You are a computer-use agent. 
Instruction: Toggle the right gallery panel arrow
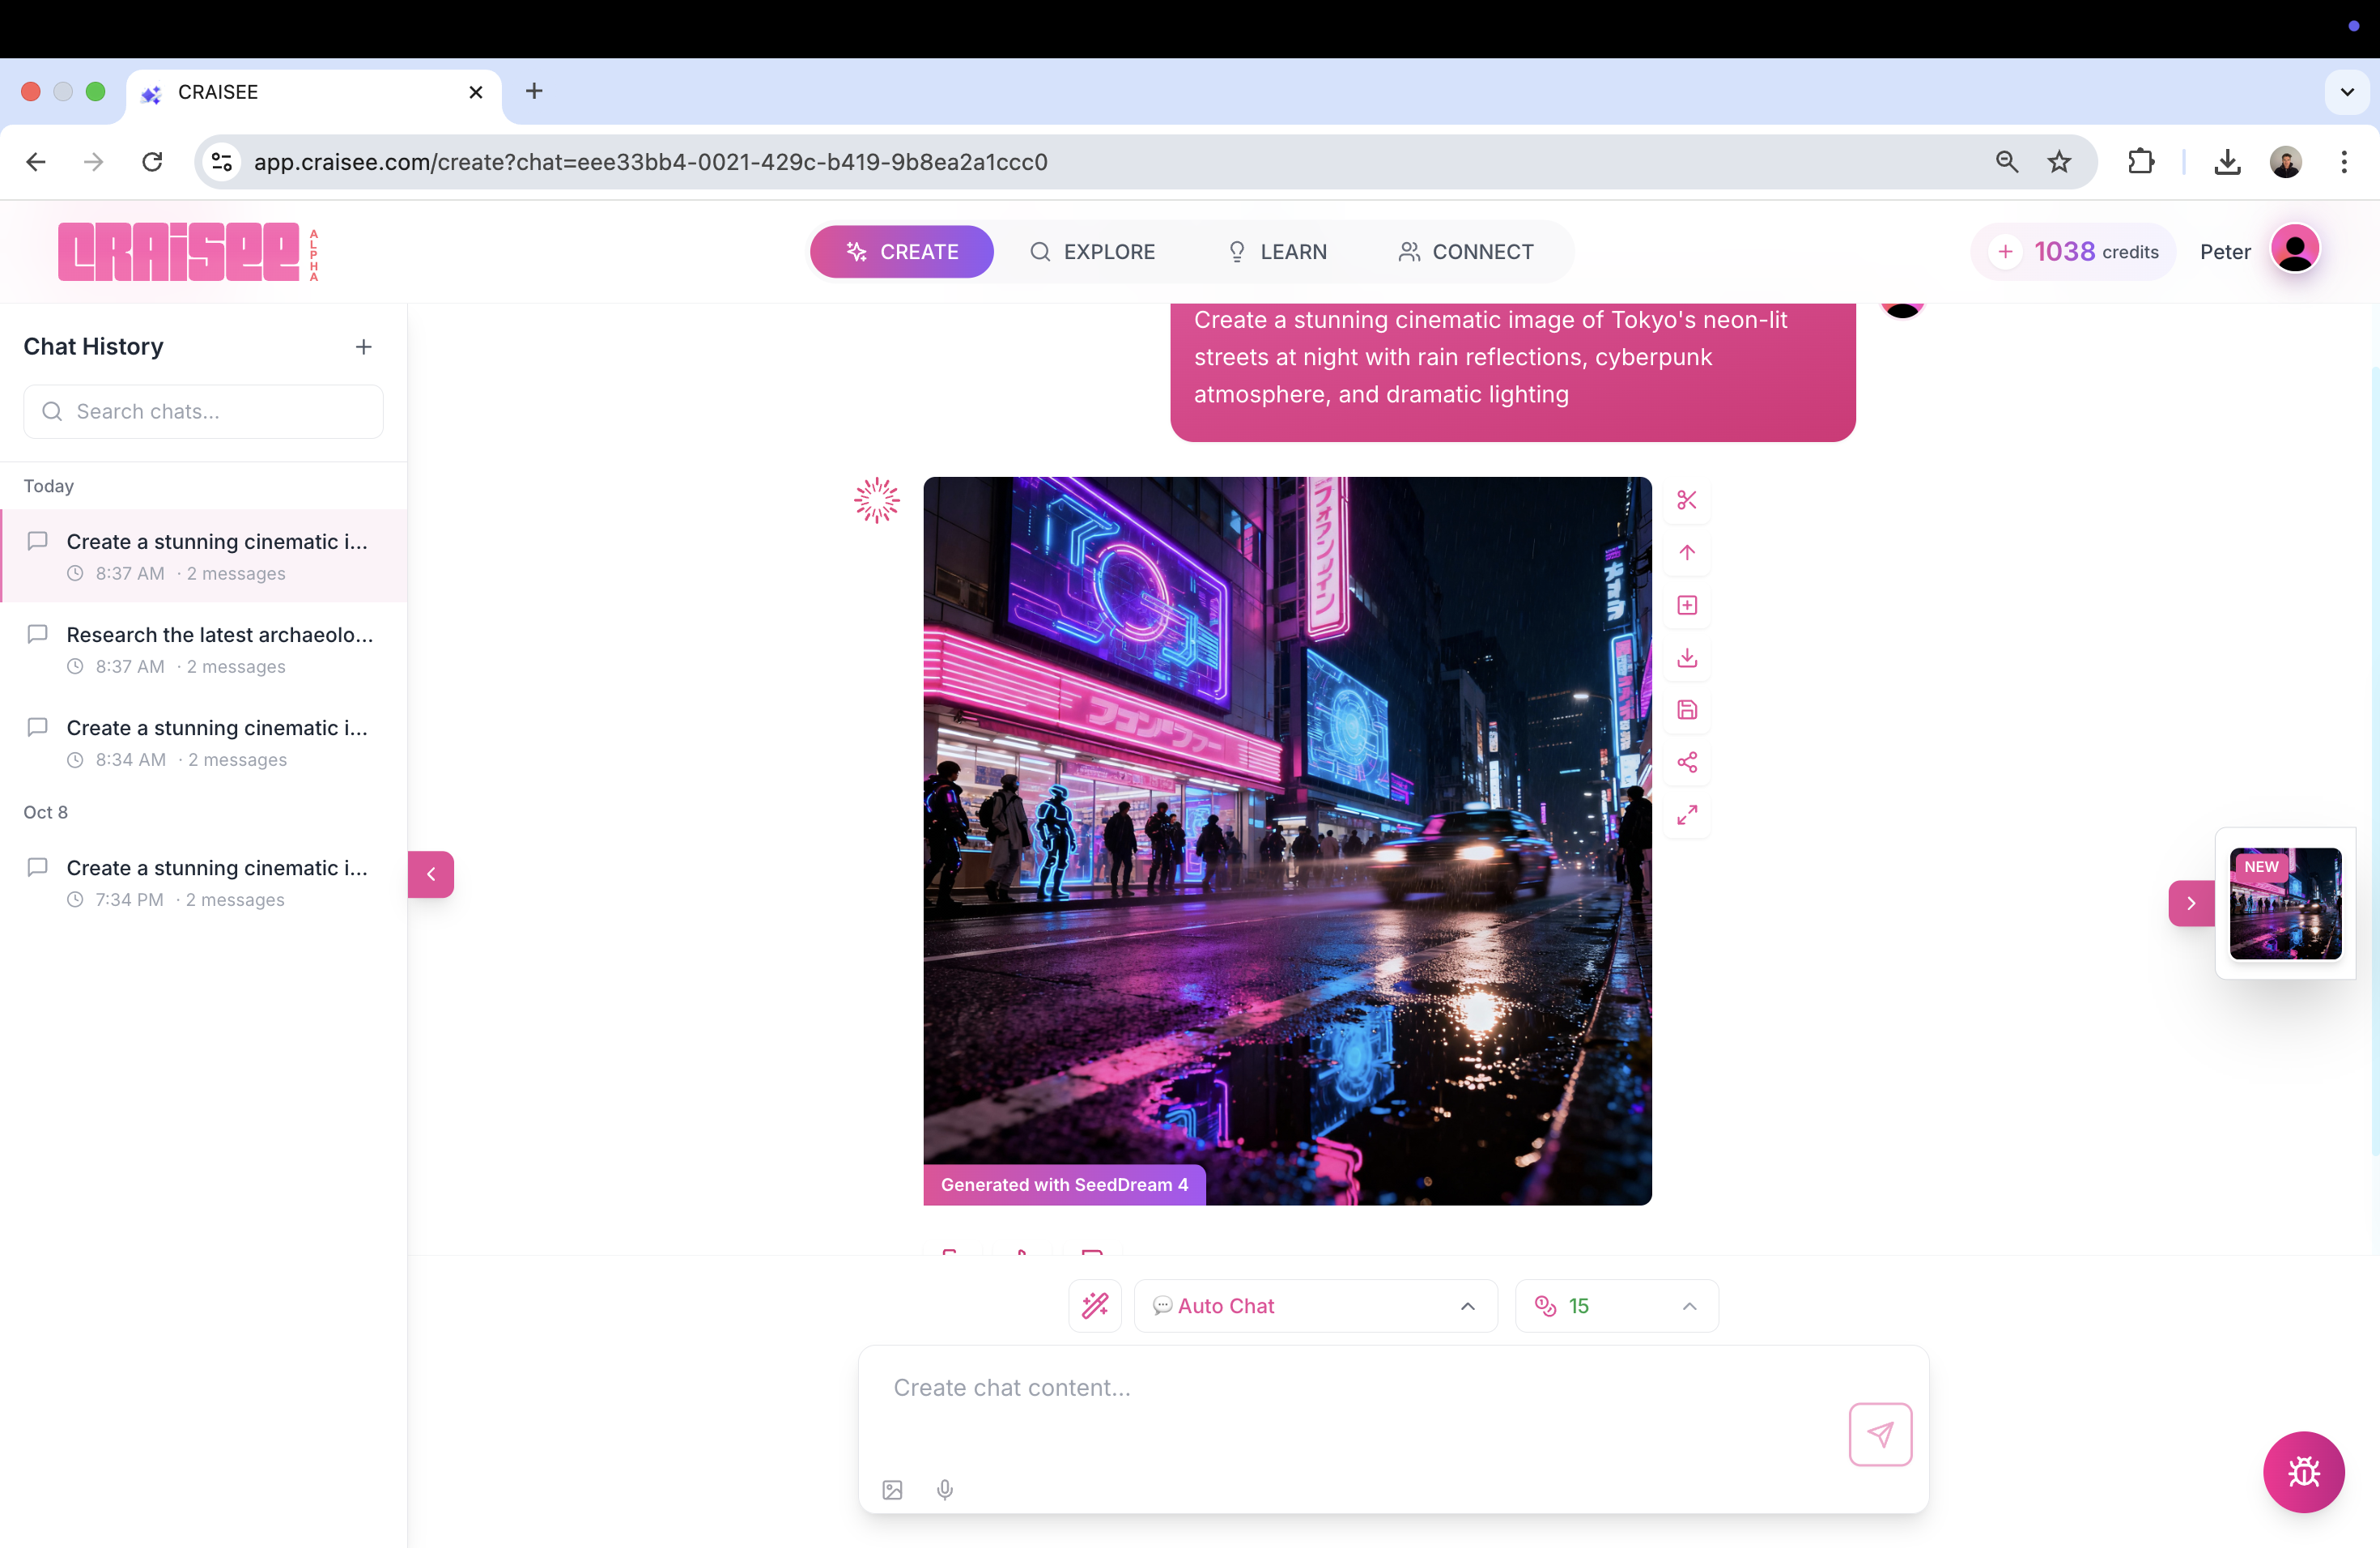click(2190, 903)
